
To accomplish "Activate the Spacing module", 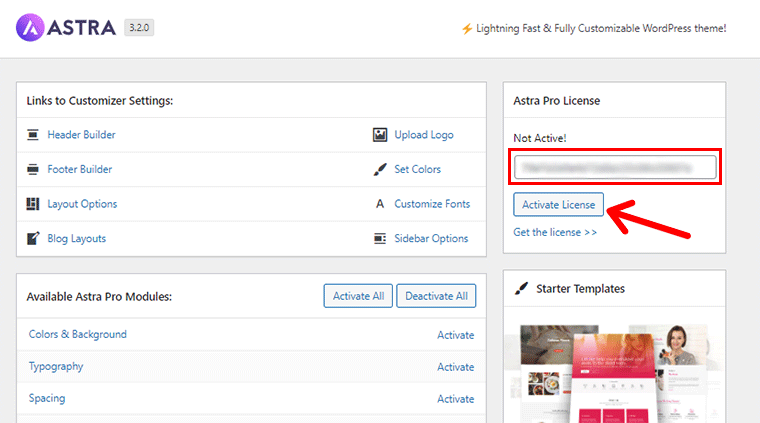I will pyautogui.click(x=456, y=399).
